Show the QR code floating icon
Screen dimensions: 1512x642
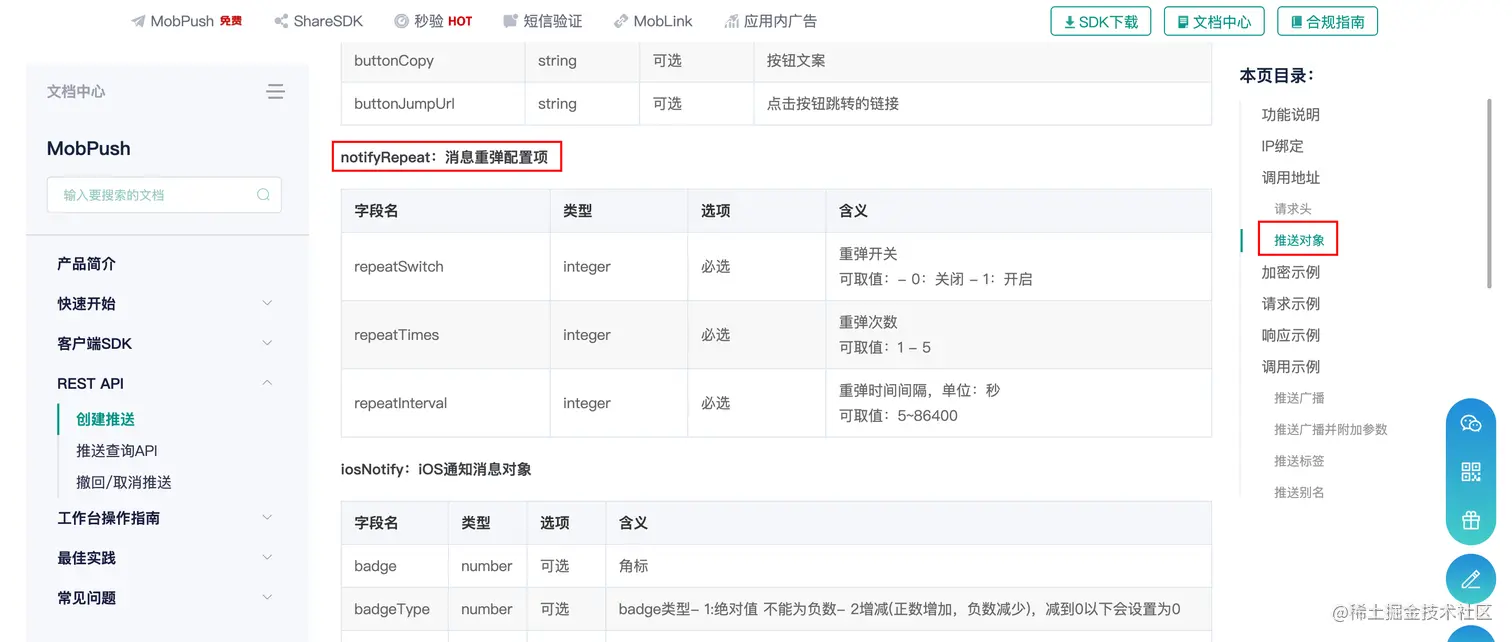[x=1470, y=472]
